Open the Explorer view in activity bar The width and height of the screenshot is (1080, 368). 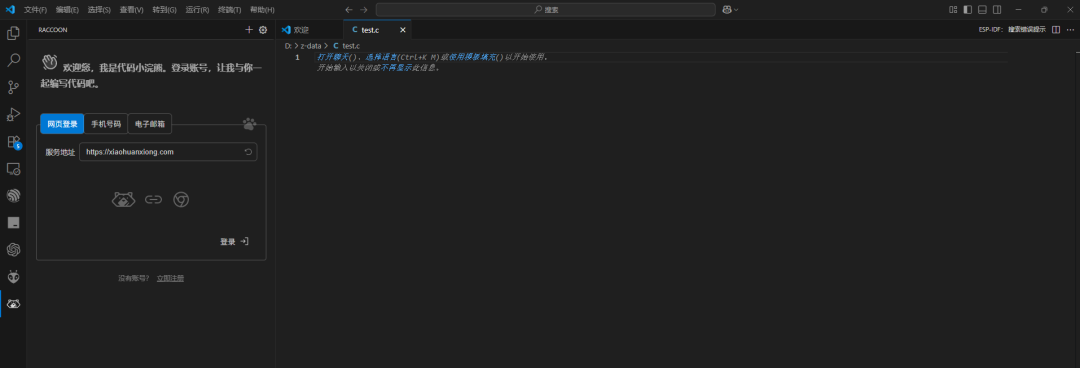[x=13, y=33]
